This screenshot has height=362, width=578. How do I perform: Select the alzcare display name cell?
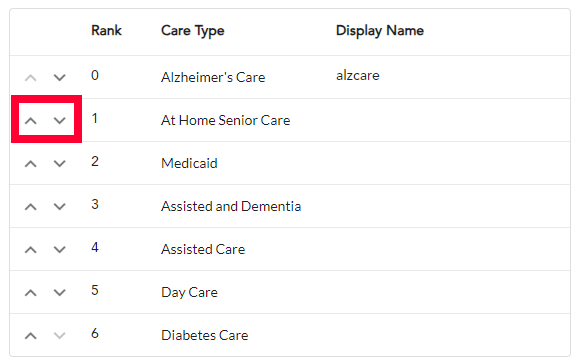(x=358, y=76)
